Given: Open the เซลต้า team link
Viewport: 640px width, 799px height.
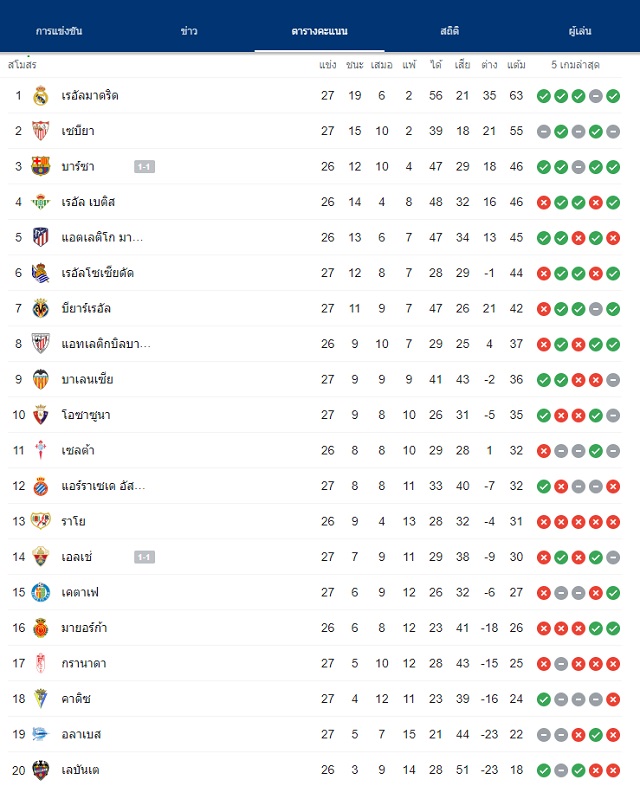Looking at the screenshot, I should tap(78, 450).
